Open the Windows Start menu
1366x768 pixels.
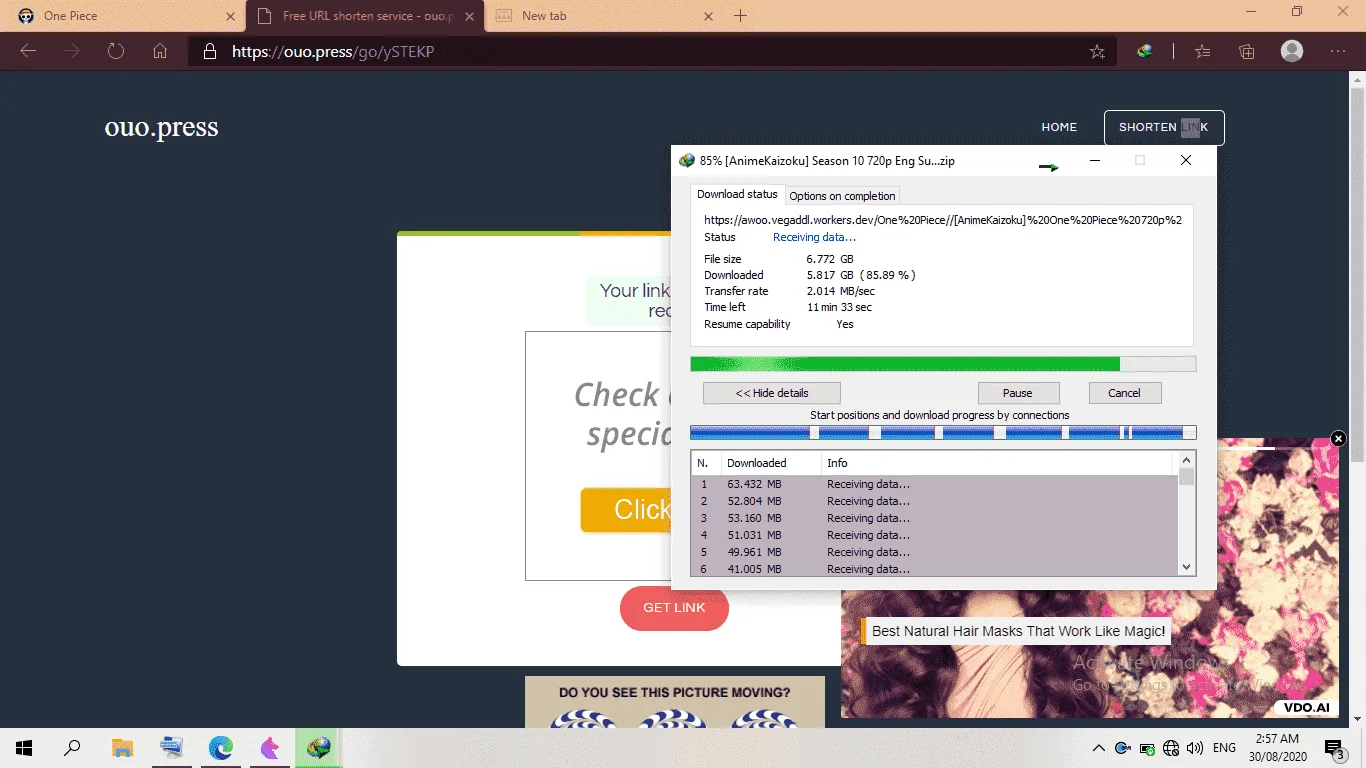(24, 748)
